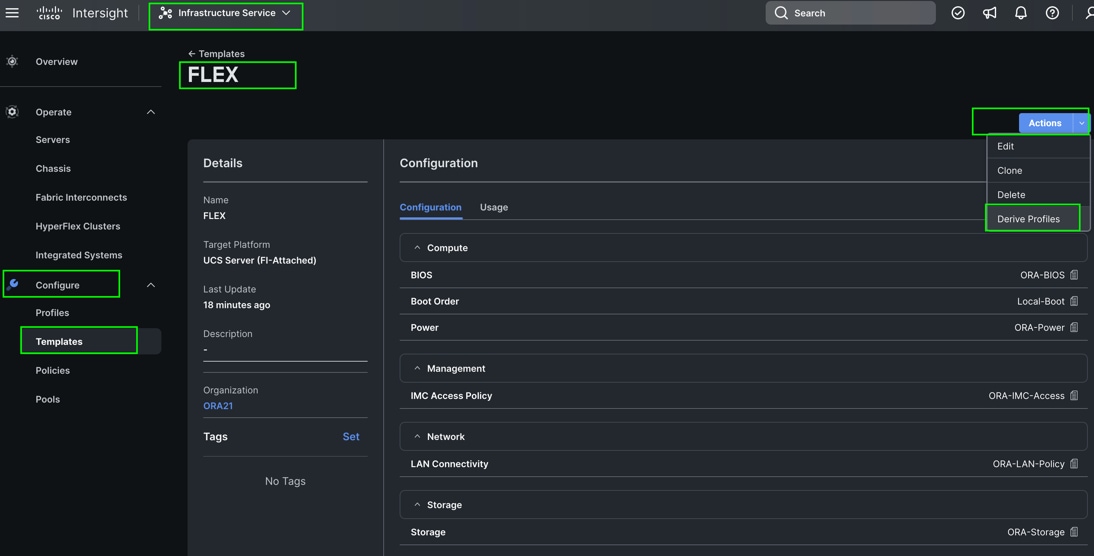
Task: Click the Configure wrench icon
Action: point(13,285)
